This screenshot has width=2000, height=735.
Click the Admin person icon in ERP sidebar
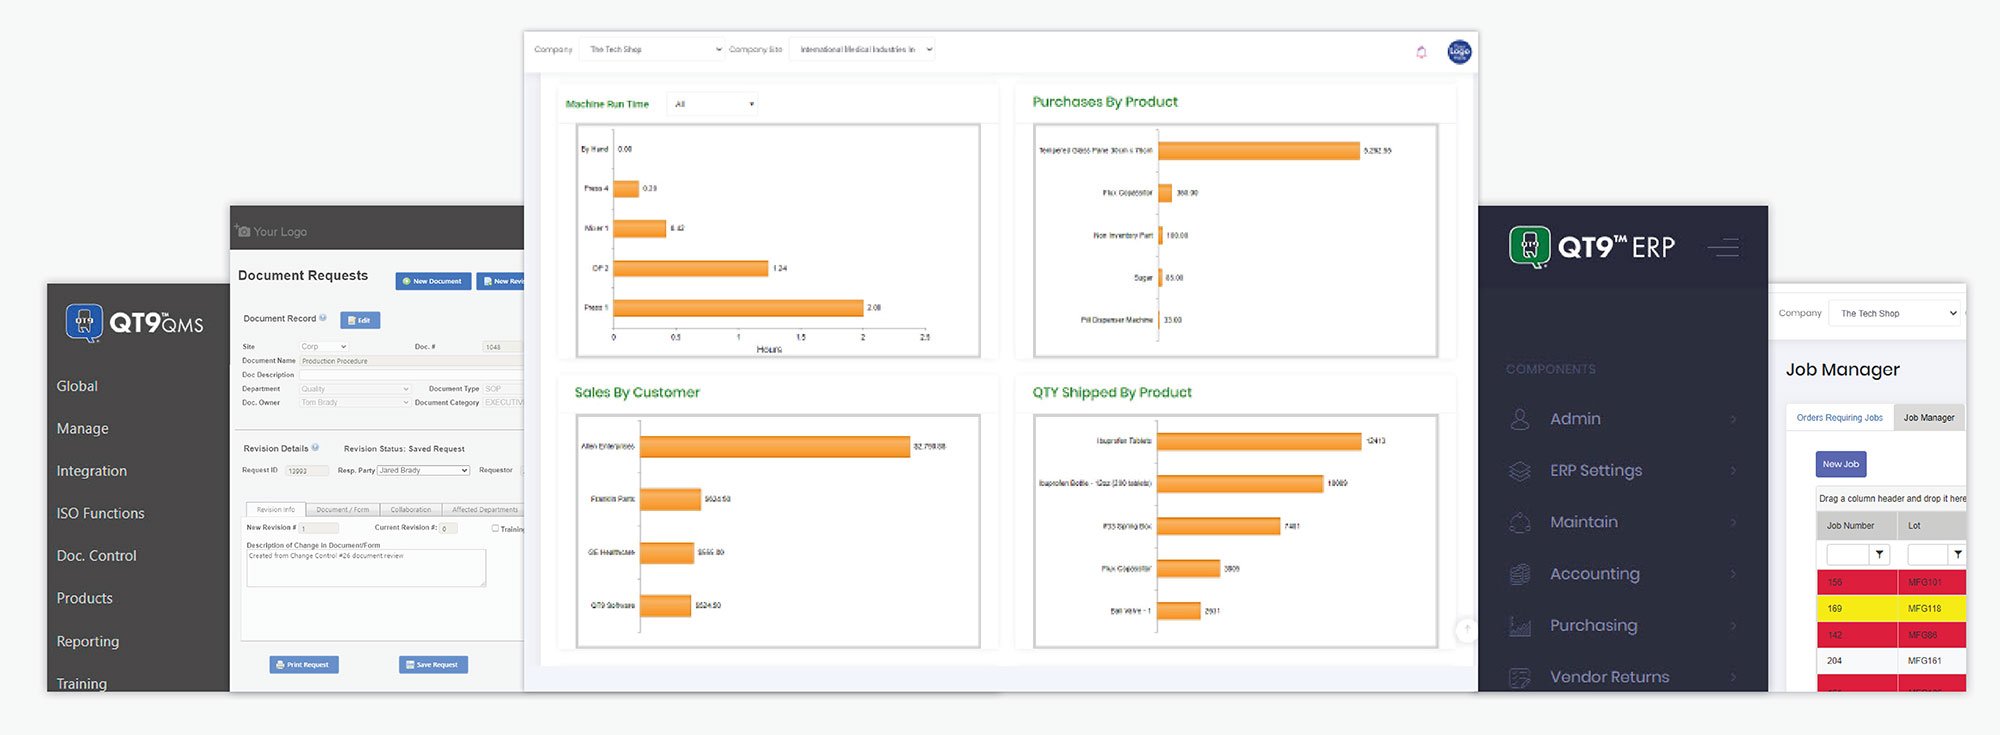tap(1520, 419)
